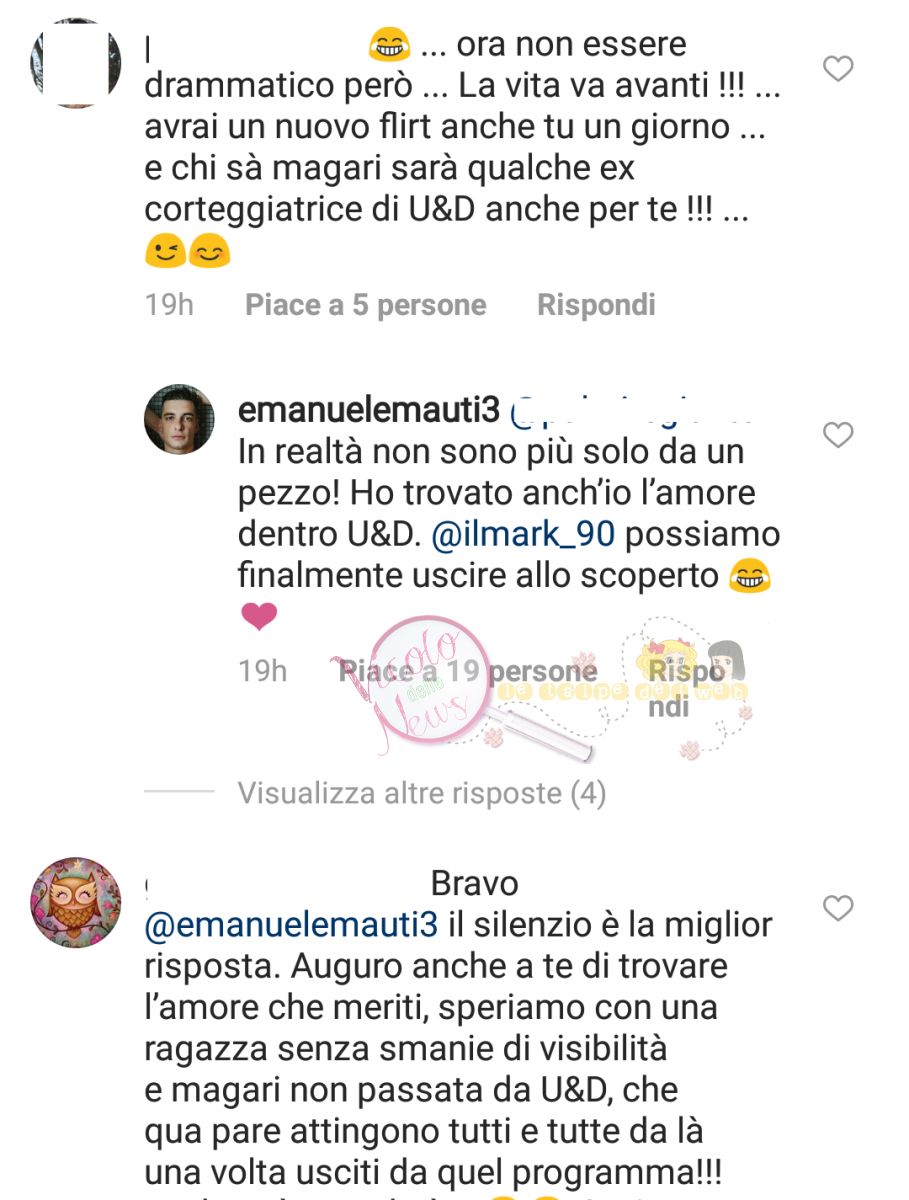Tap the laughing emoji after 'allo scoperto'
This screenshot has width=909, height=1200.
click(751, 577)
